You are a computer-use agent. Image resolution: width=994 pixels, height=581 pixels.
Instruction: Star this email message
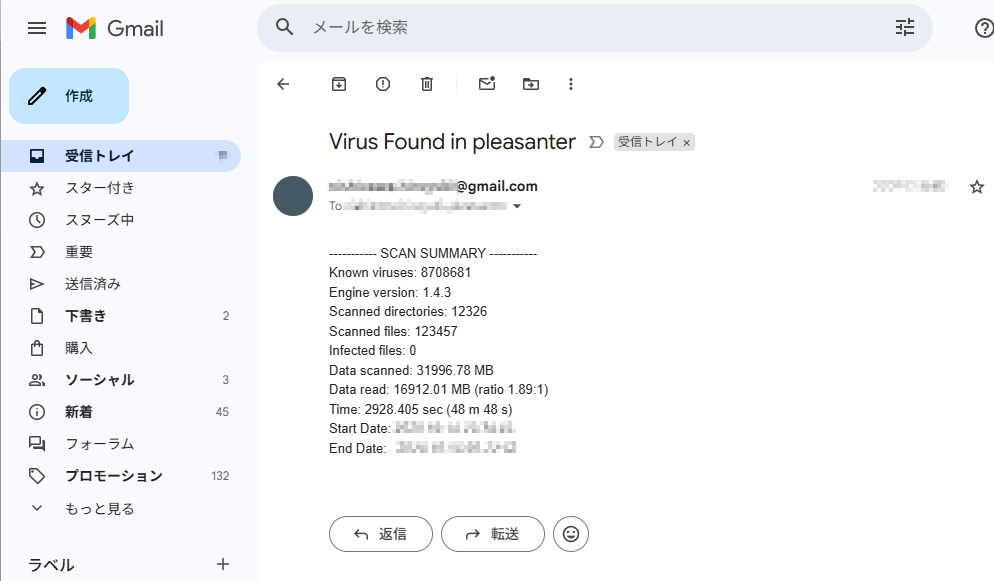[977, 187]
